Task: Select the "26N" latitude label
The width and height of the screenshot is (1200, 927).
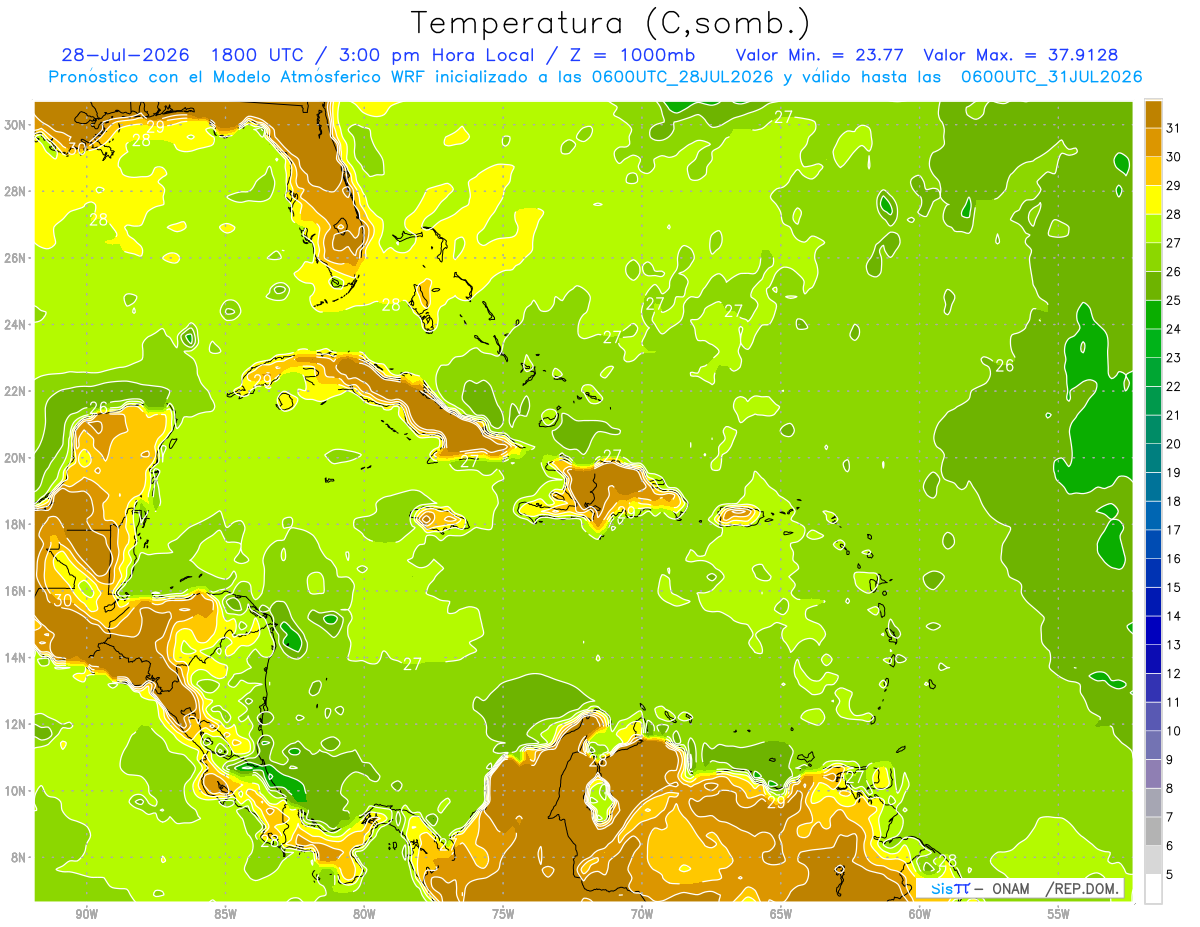Action: coord(17,257)
